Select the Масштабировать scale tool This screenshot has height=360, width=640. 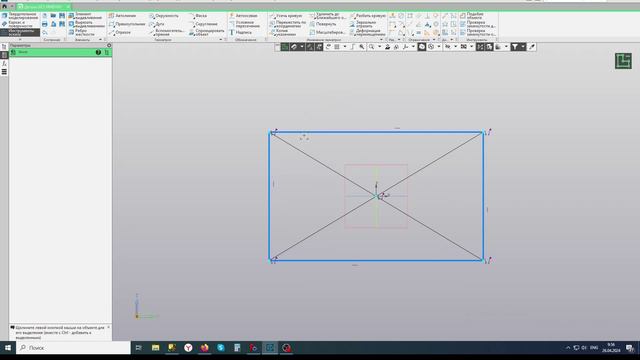click(328, 32)
